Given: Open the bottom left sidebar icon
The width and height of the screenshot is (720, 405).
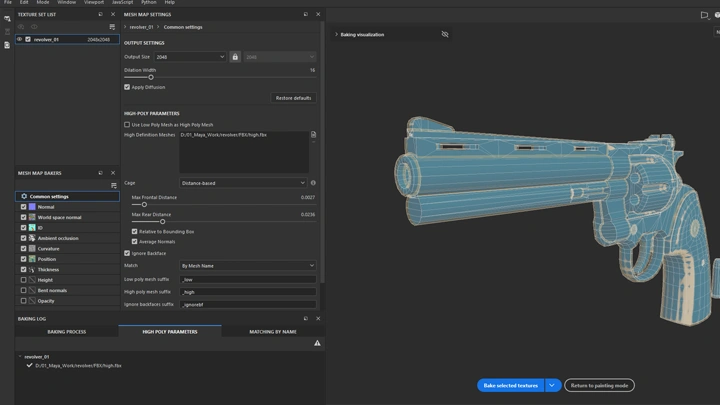Looking at the screenshot, I should click(x=7, y=45).
